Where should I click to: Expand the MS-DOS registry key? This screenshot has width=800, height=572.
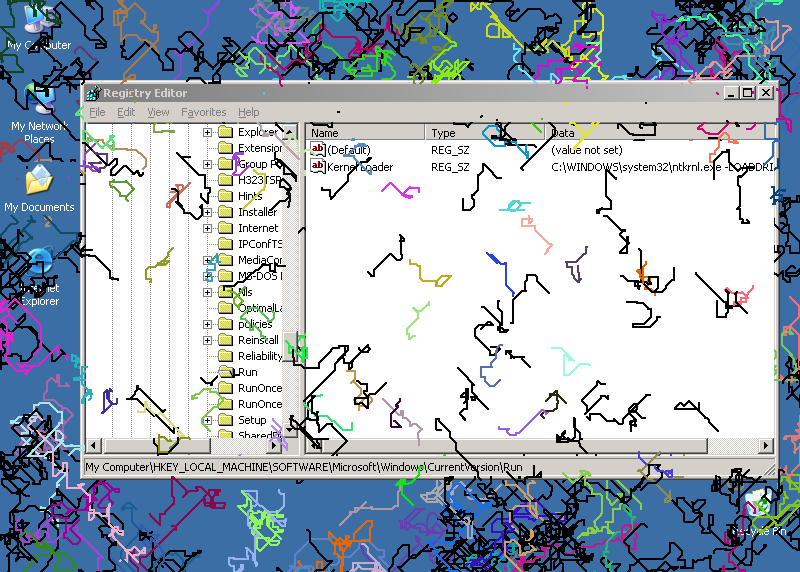(207, 276)
